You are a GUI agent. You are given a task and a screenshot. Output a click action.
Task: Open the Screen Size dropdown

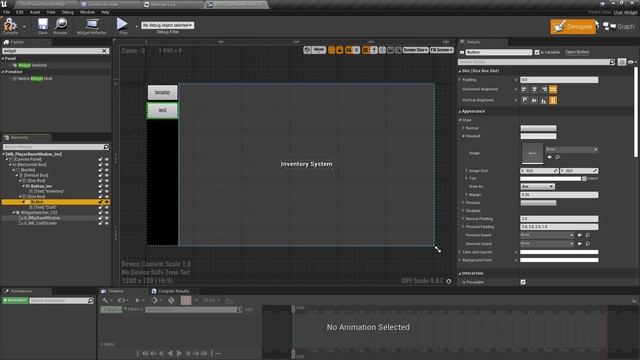click(x=416, y=50)
